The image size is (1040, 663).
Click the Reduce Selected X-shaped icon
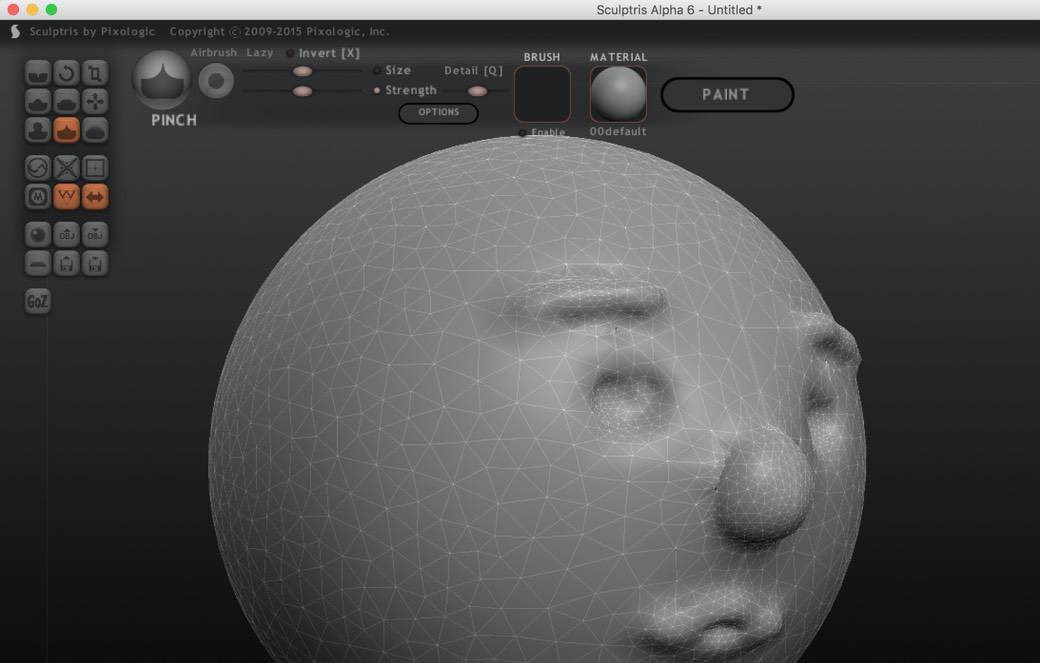pyautogui.click(x=66, y=168)
